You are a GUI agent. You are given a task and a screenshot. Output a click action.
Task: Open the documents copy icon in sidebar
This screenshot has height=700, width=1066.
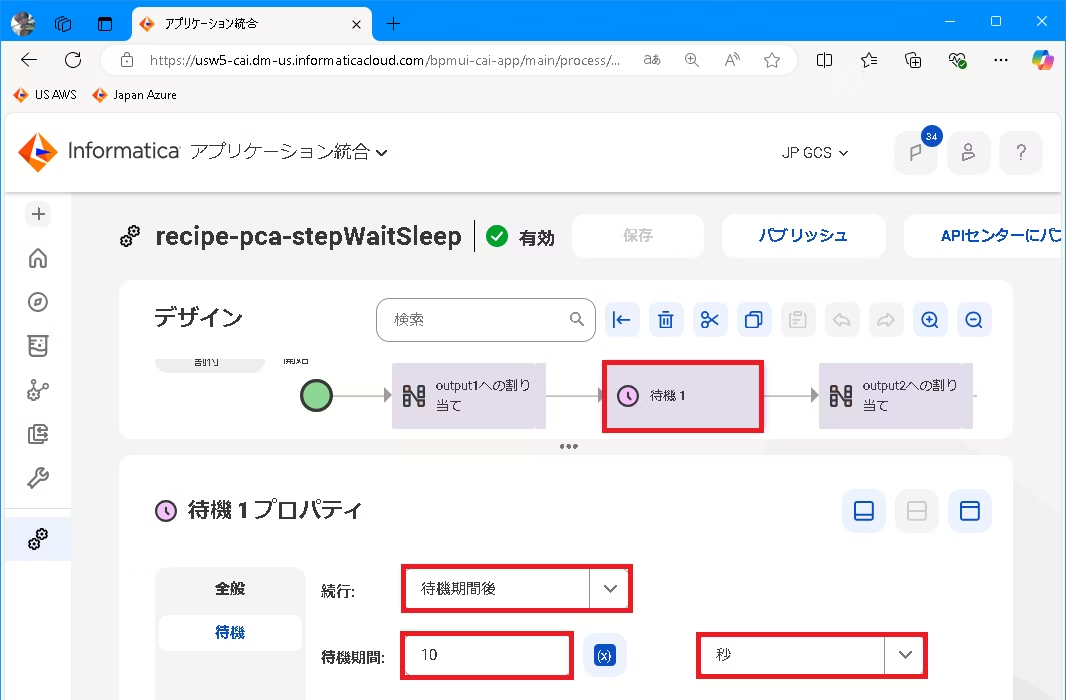[x=38, y=434]
